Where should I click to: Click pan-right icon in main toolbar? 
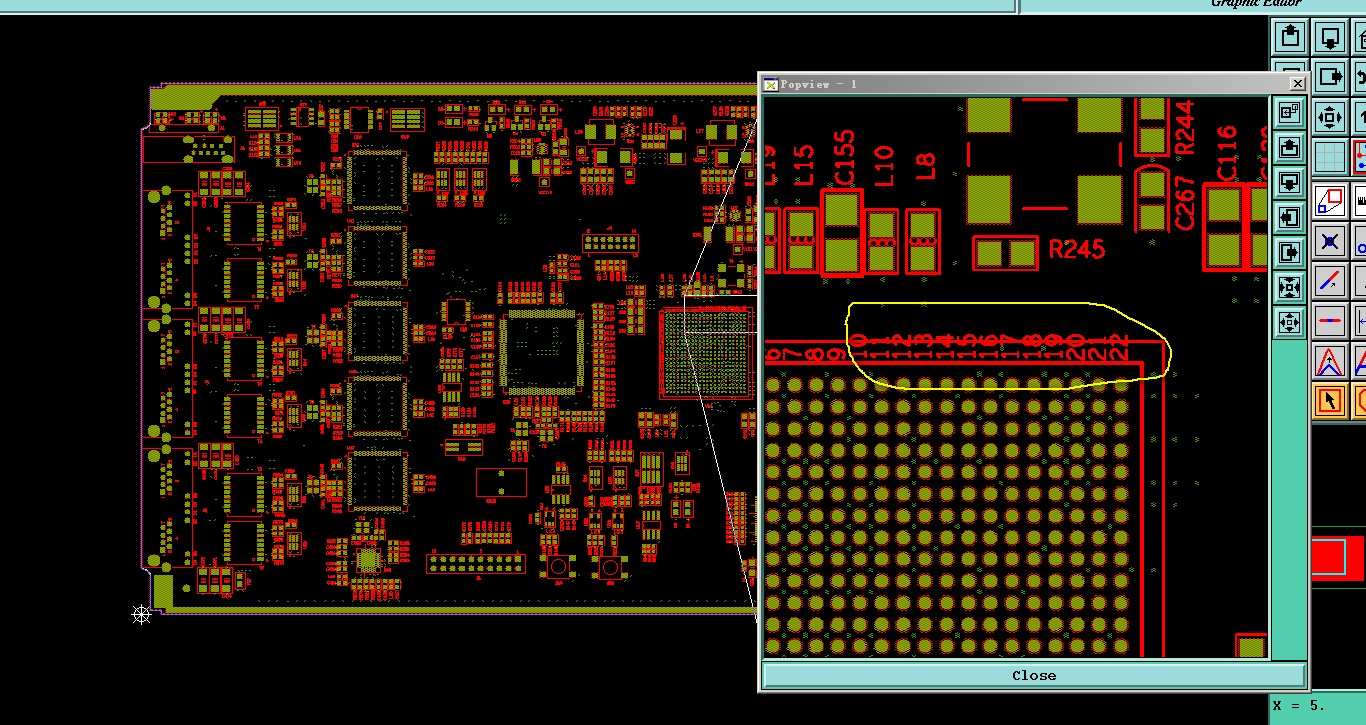[1329, 76]
